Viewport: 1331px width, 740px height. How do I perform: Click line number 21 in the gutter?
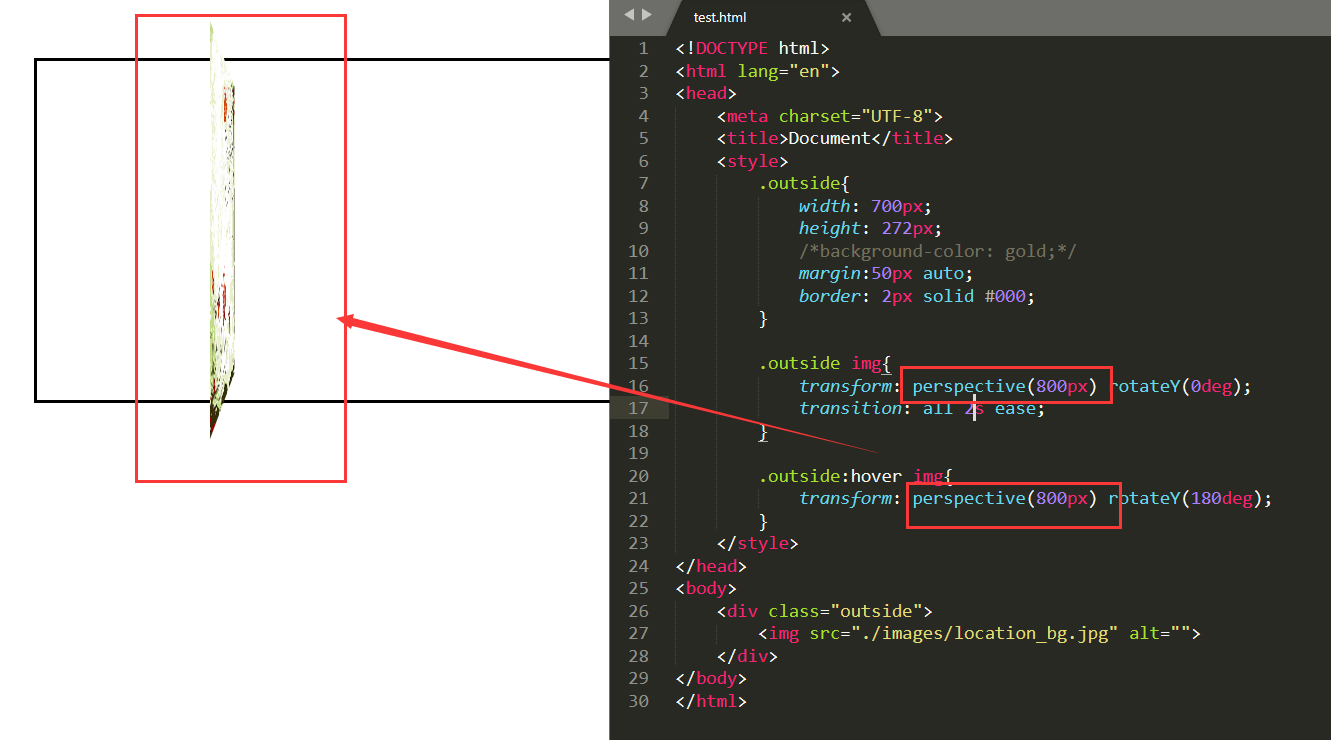click(639, 498)
